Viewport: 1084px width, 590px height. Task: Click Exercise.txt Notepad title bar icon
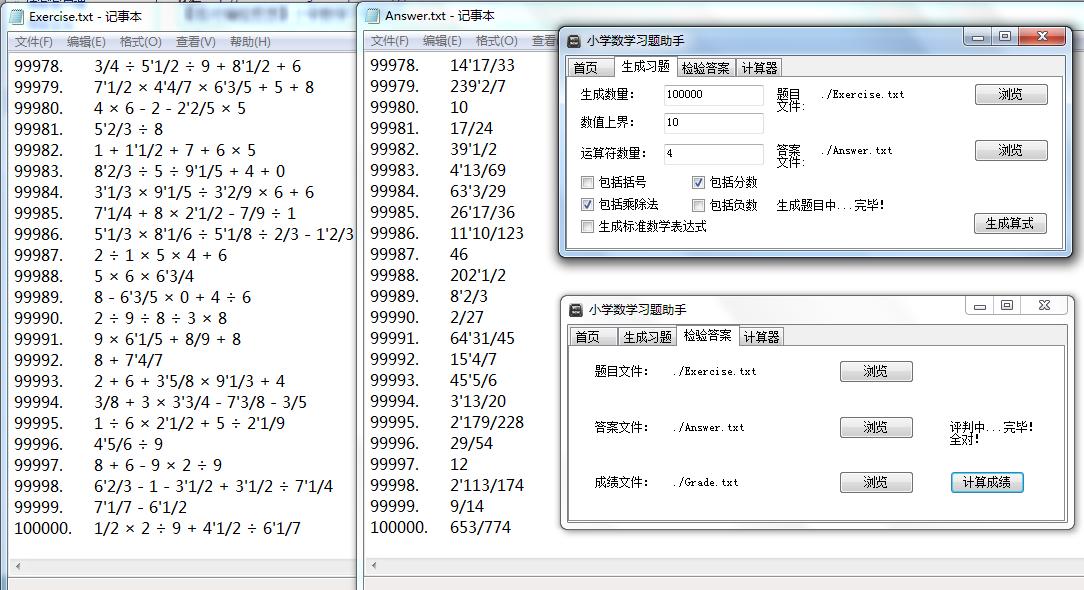click(17, 16)
